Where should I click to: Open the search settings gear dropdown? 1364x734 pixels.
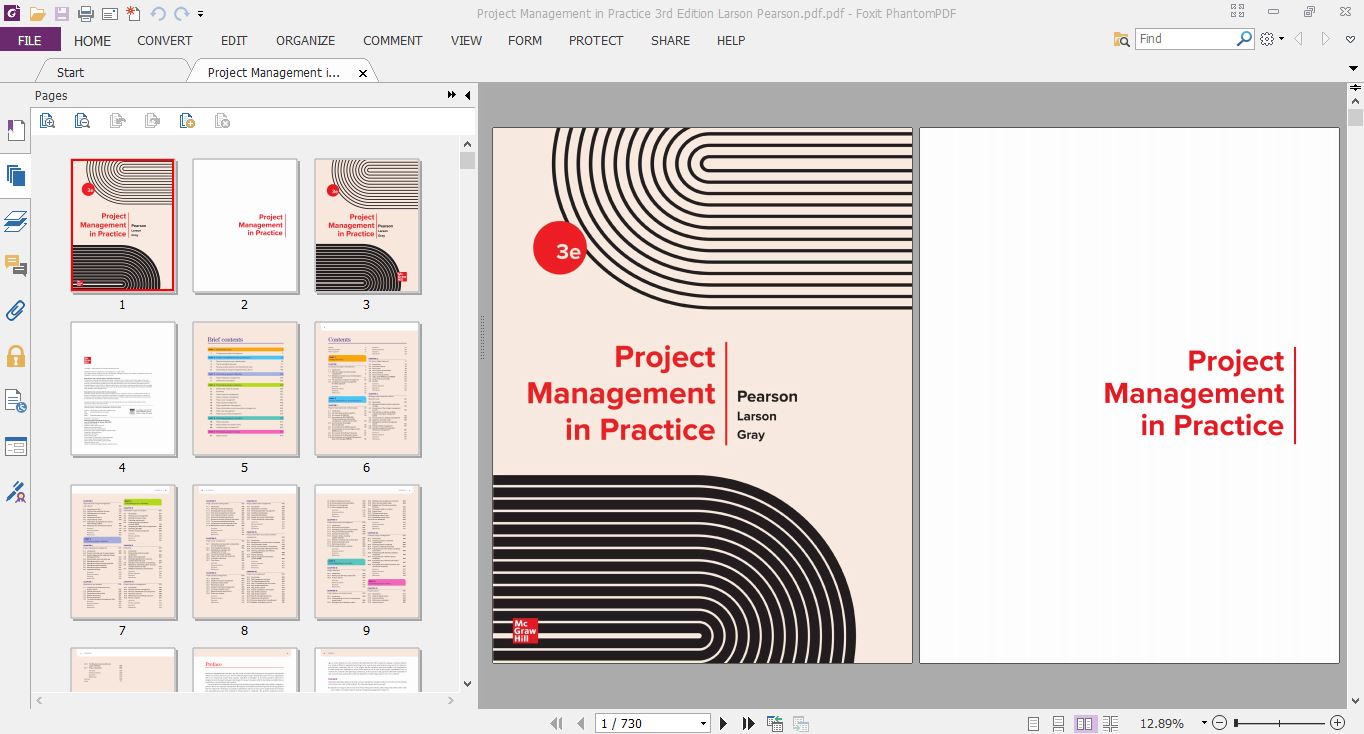coord(1272,39)
